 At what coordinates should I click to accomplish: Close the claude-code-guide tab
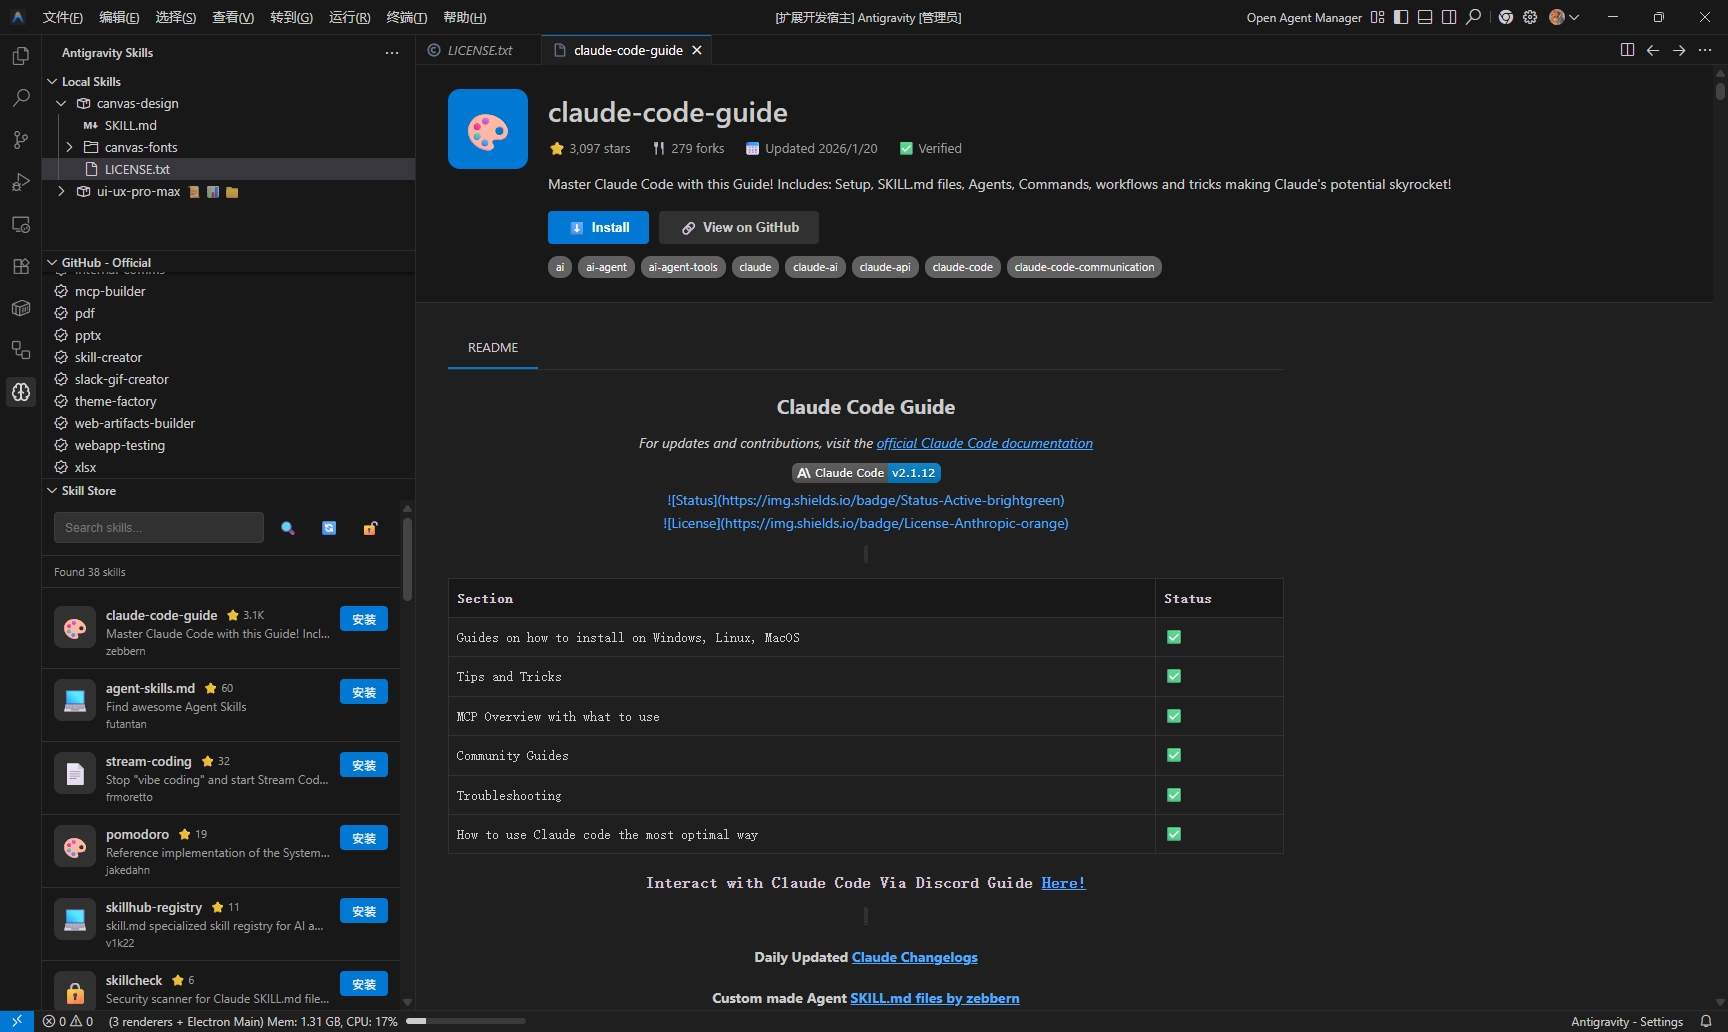(697, 50)
